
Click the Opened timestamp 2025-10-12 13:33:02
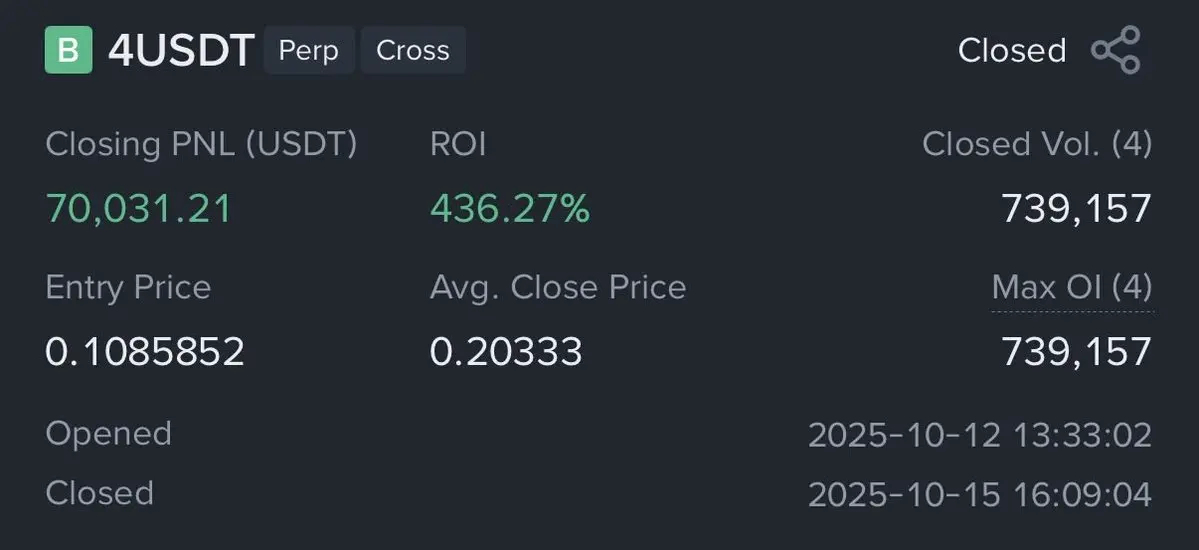coord(979,435)
